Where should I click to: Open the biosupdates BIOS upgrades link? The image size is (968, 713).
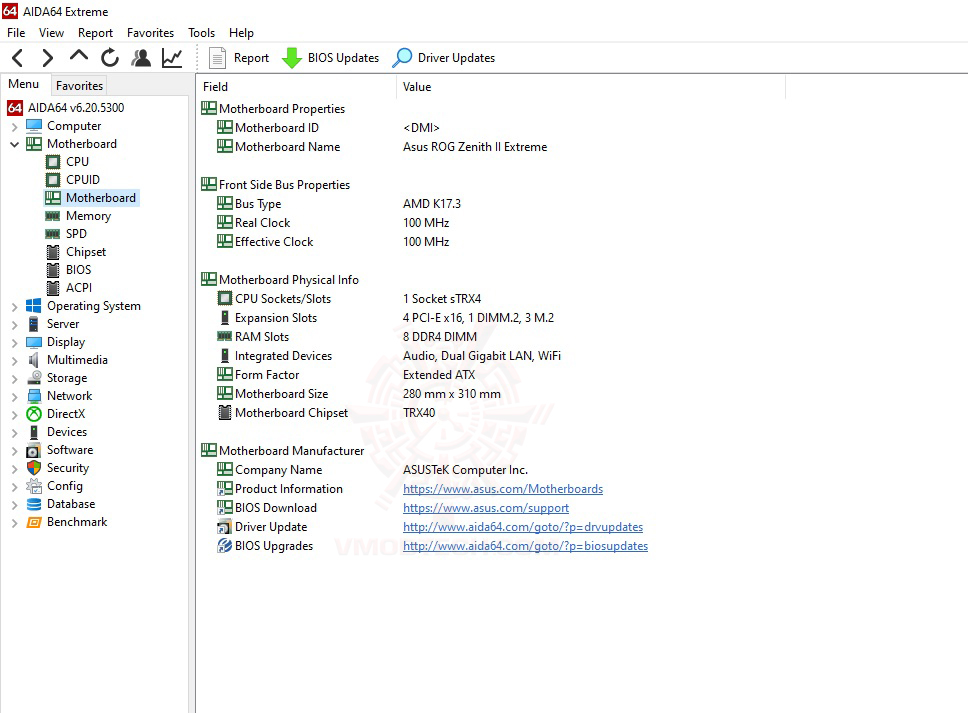click(x=525, y=546)
